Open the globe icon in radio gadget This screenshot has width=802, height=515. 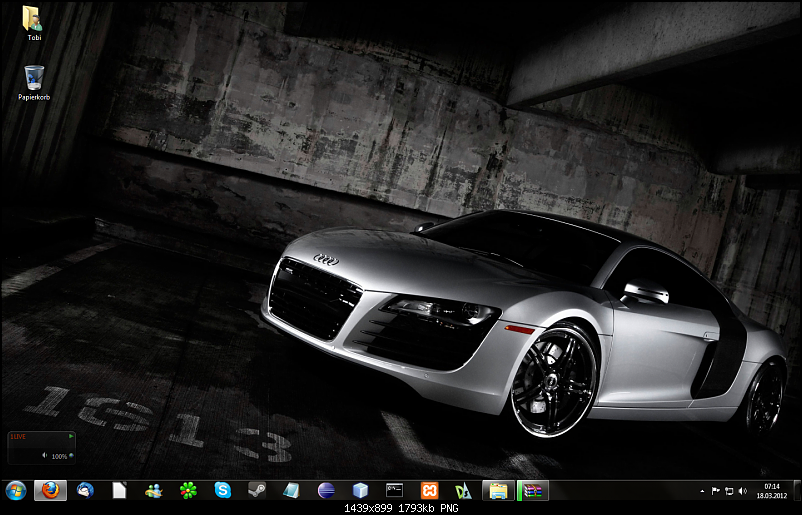click(x=71, y=455)
